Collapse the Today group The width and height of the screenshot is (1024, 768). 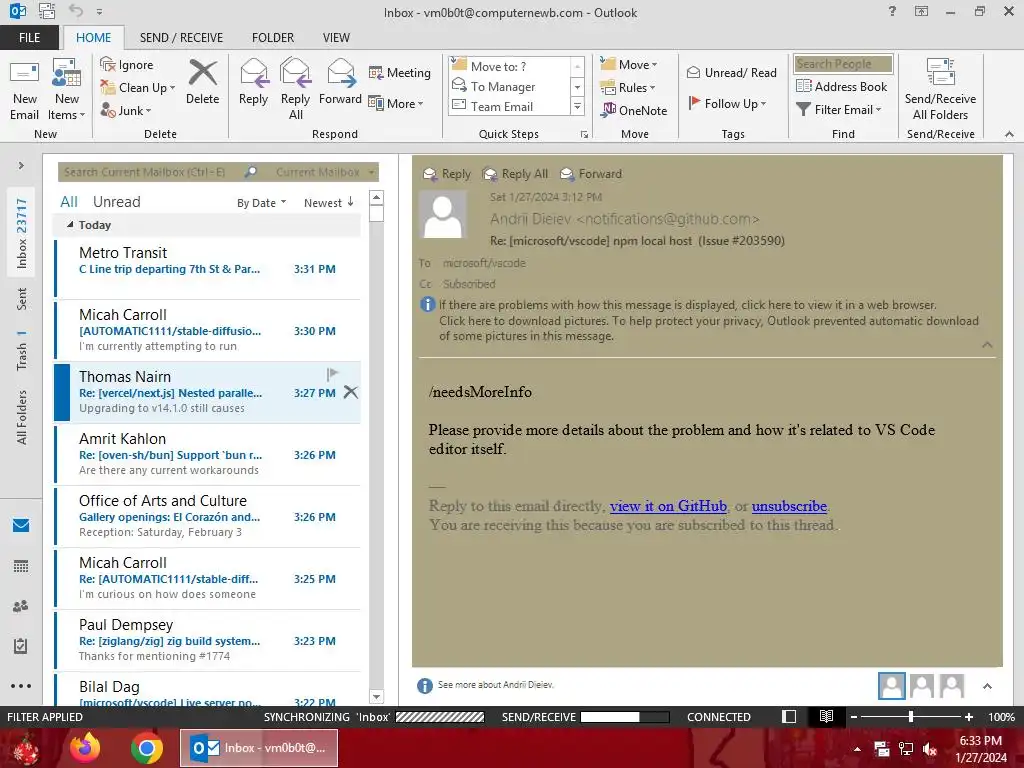pyautogui.click(x=70, y=225)
